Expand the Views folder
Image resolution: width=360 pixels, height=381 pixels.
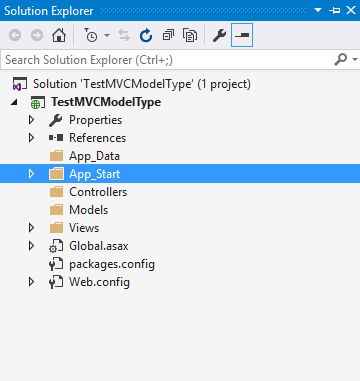pos(31,228)
